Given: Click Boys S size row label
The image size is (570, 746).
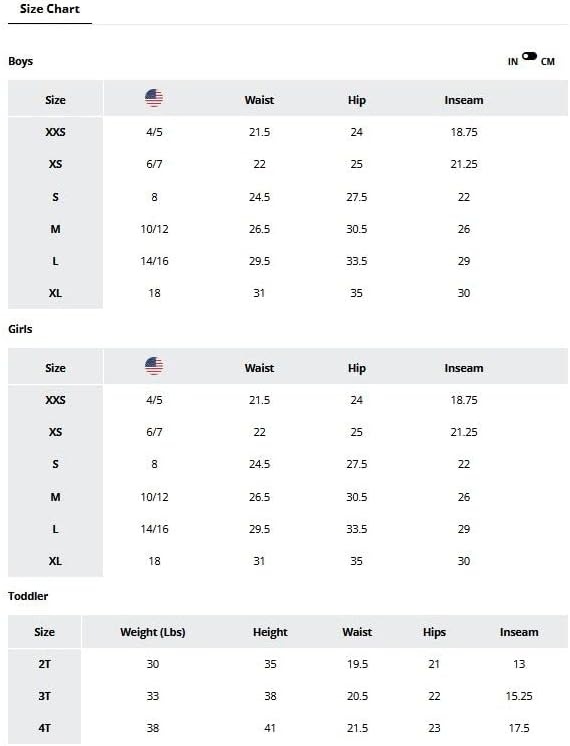Looking at the screenshot, I should tap(55, 197).
